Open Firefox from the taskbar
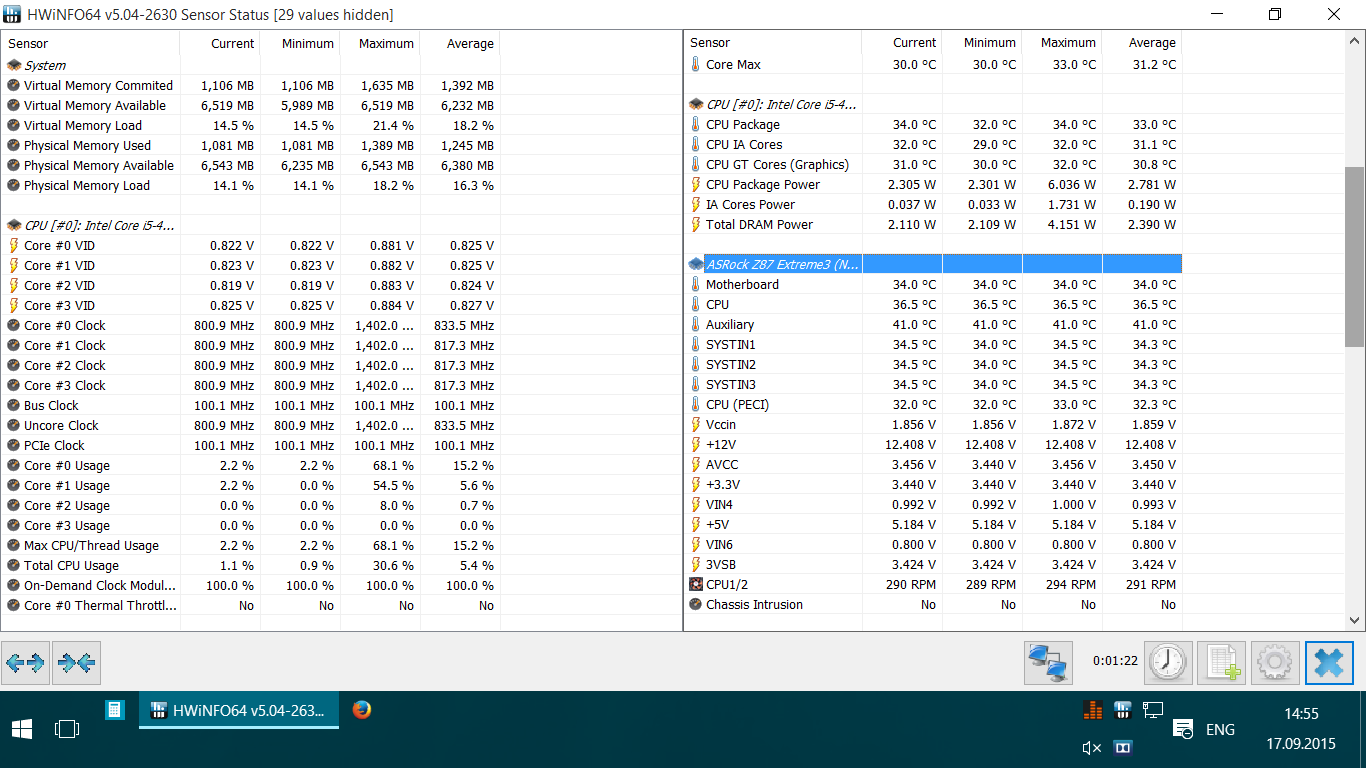Screen dimensions: 1366x768 coord(362,710)
